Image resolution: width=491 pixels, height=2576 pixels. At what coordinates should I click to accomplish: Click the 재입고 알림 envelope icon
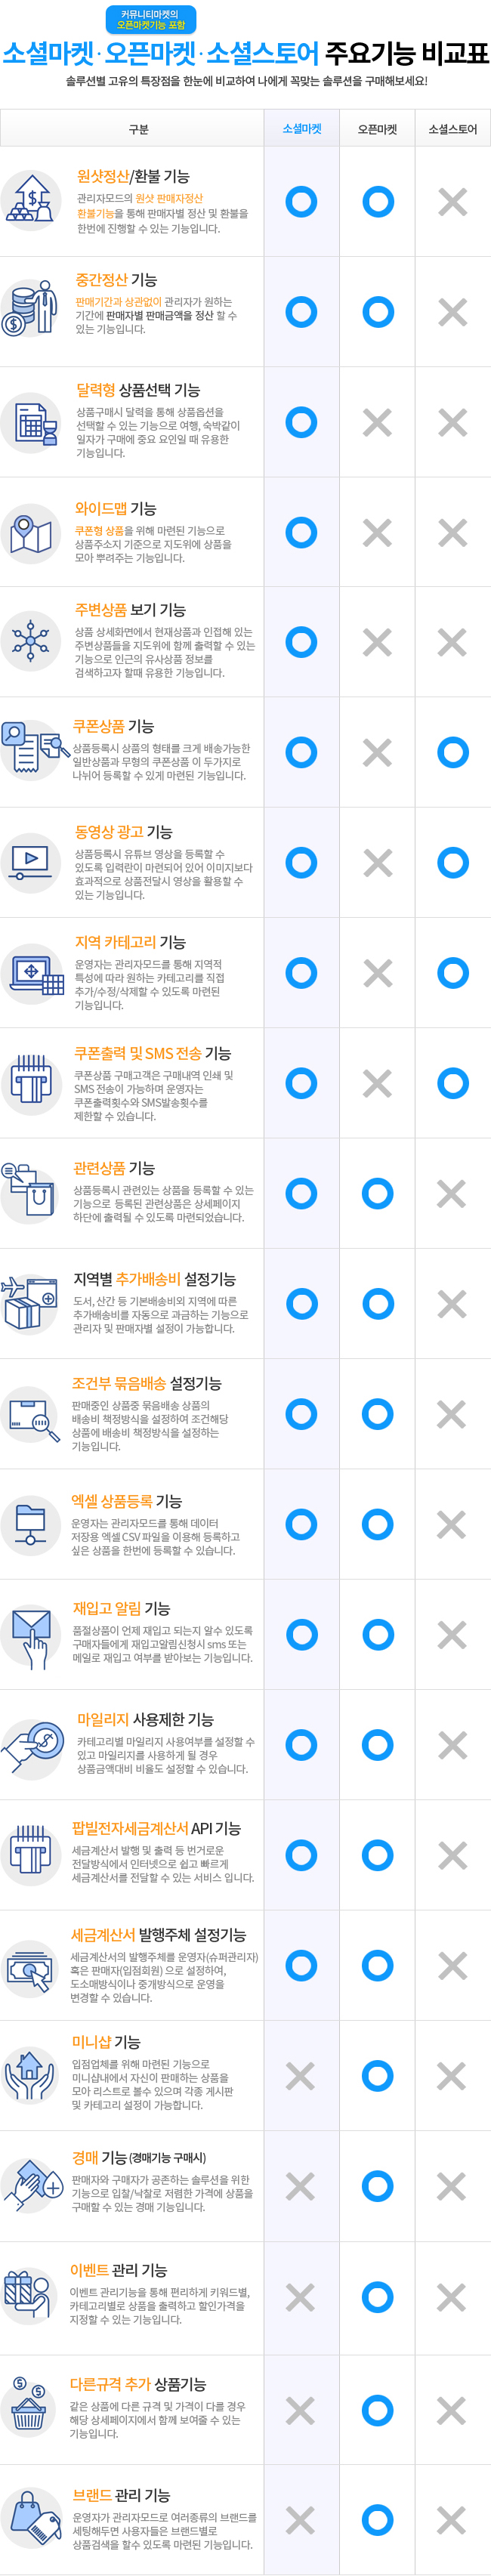click(x=31, y=1636)
